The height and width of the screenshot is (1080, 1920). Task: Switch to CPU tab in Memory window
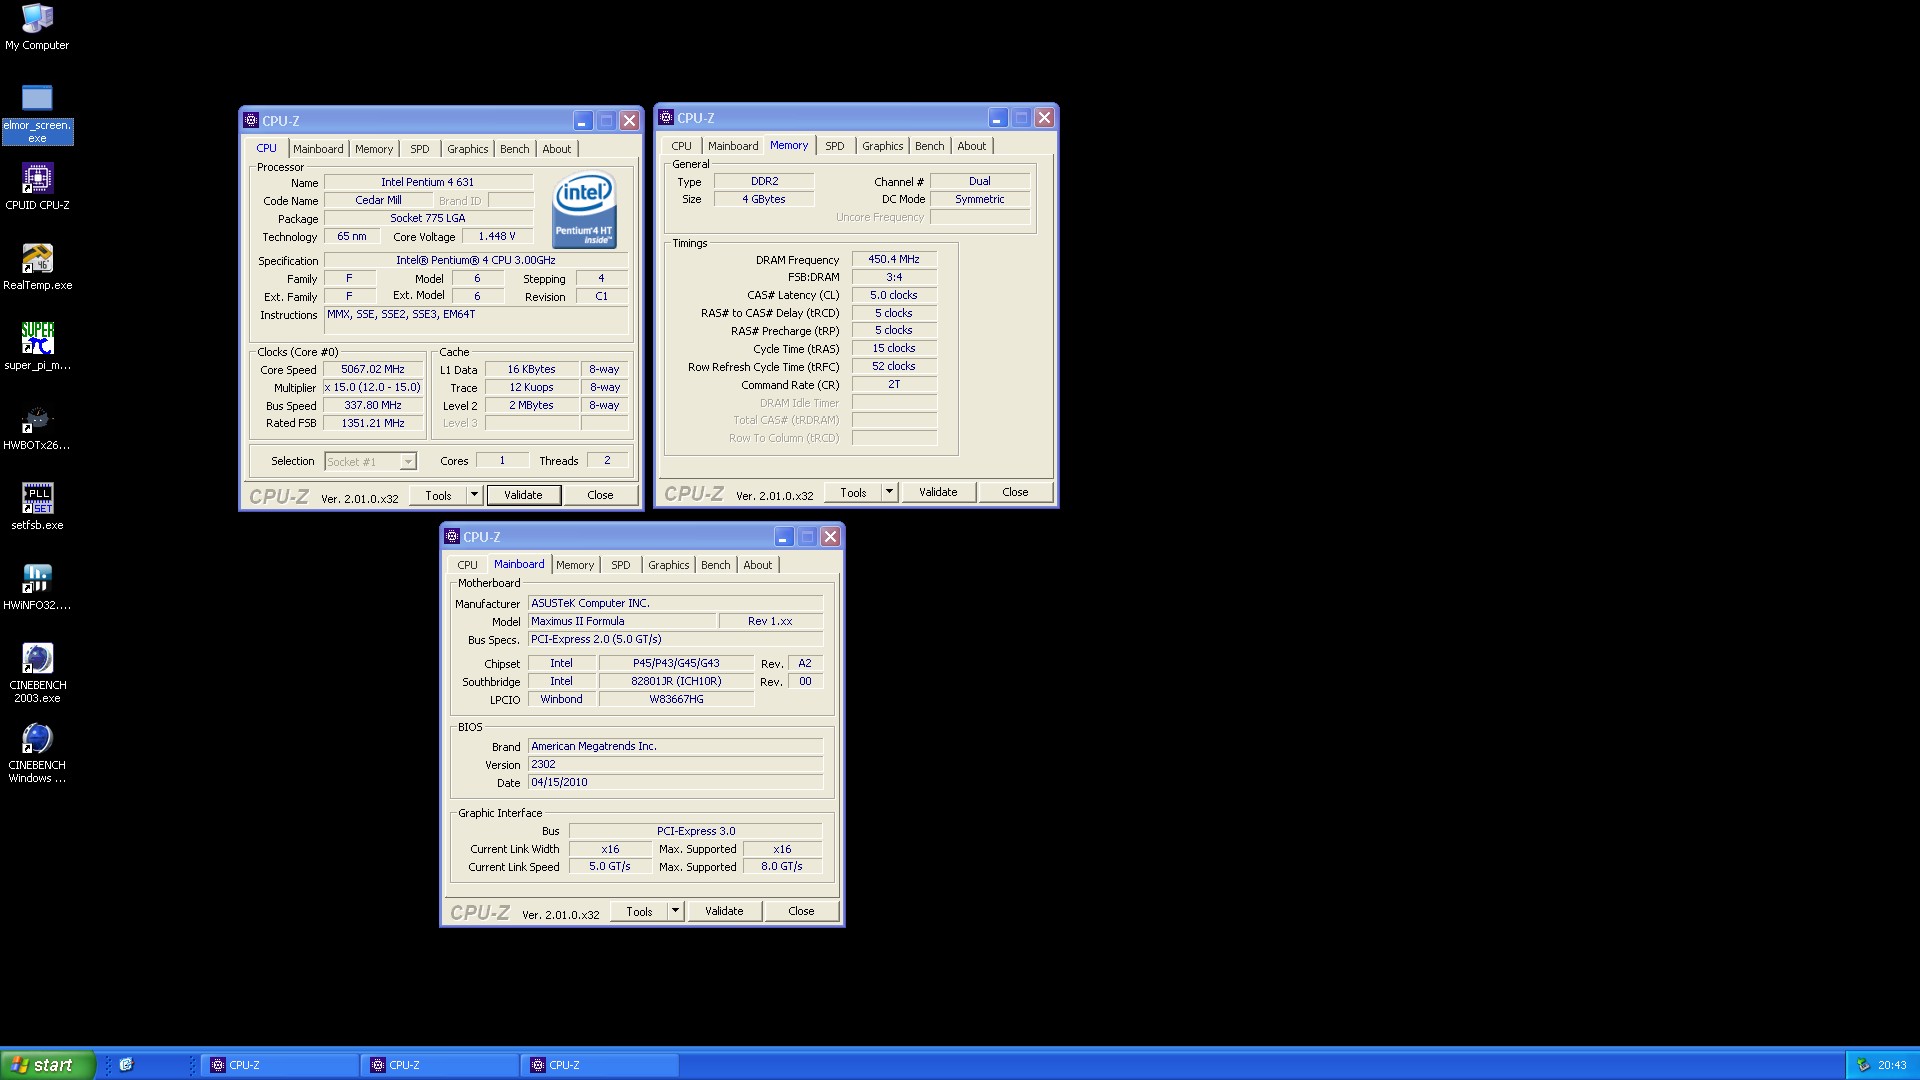tap(681, 146)
